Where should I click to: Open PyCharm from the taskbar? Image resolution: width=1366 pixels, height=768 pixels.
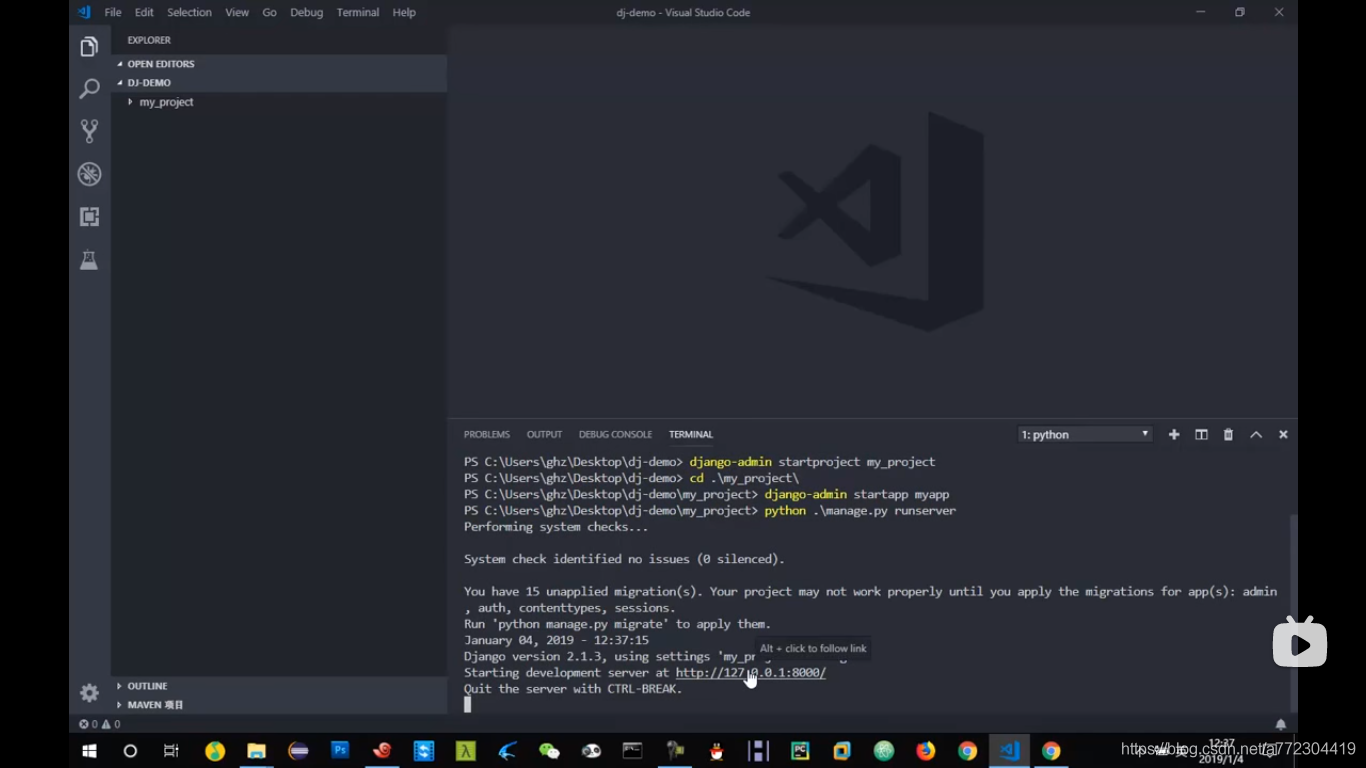click(800, 751)
